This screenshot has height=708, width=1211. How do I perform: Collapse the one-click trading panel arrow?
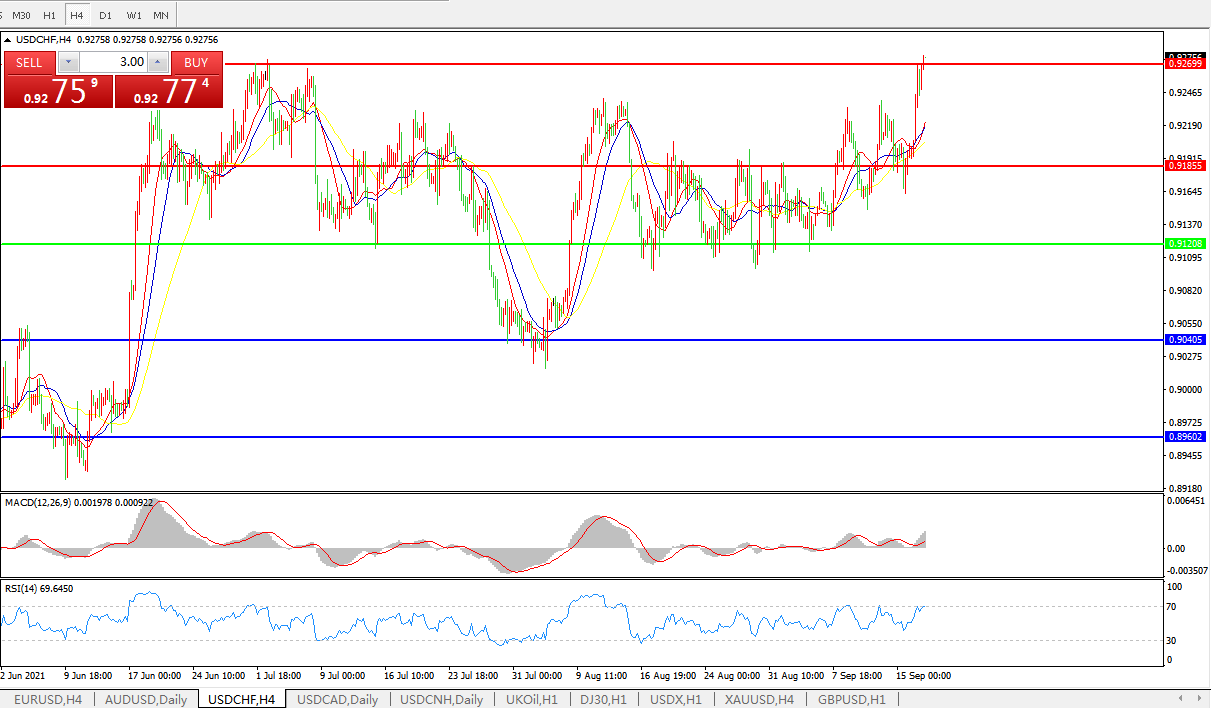pyautogui.click(x=9, y=40)
